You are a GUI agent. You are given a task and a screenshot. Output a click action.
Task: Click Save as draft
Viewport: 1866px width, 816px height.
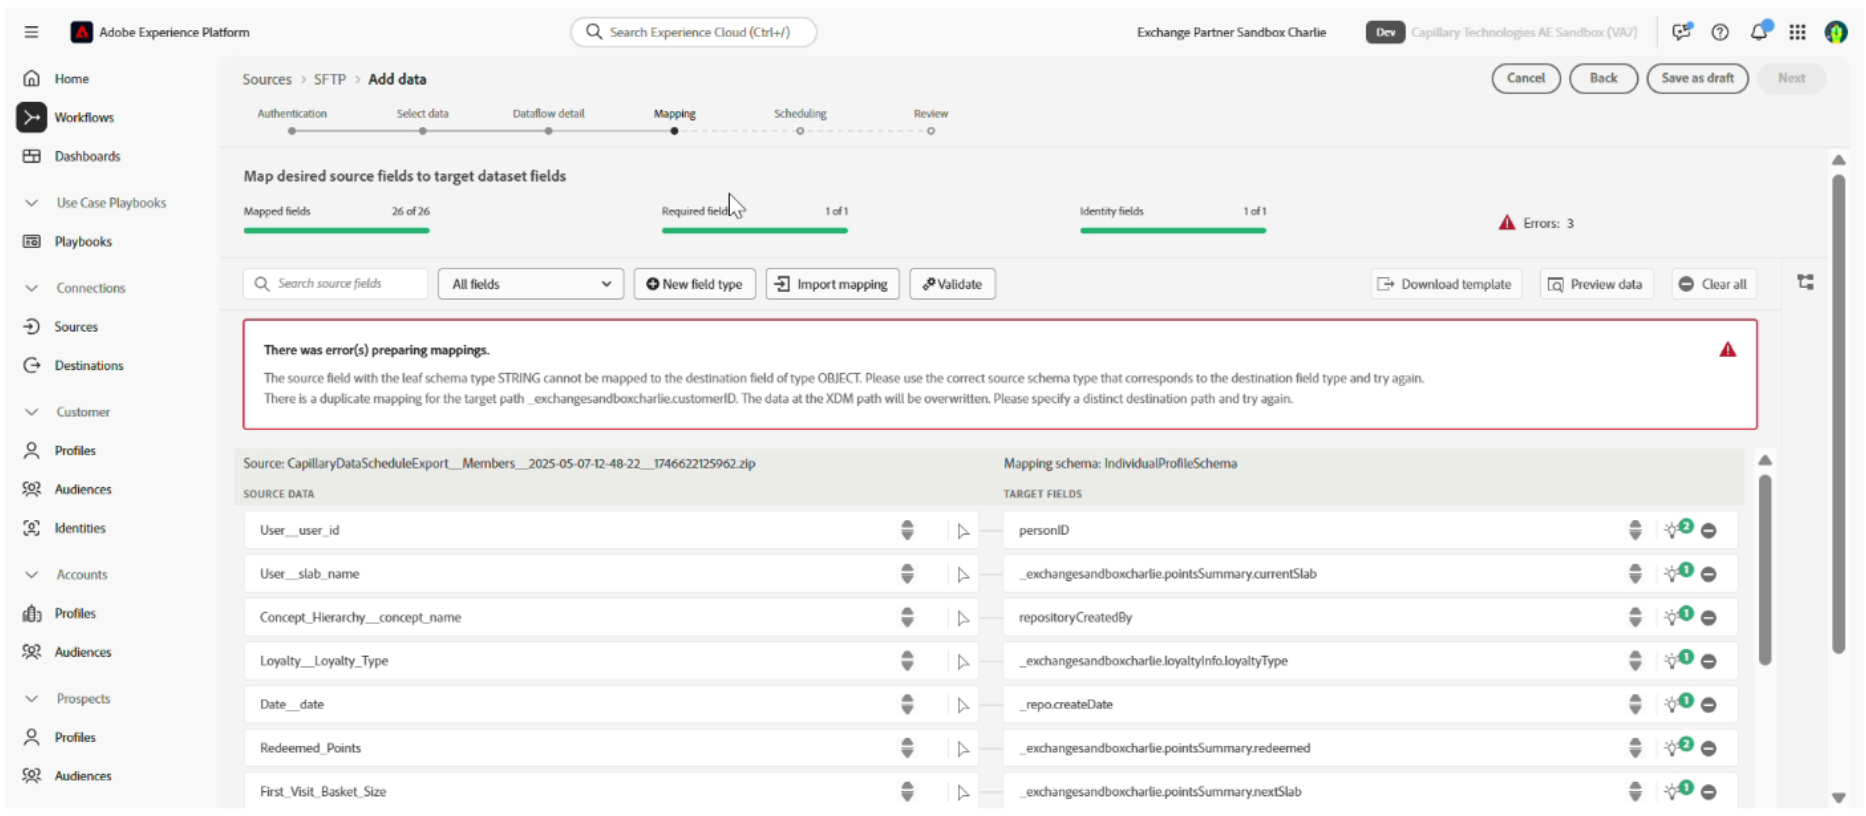[1697, 78]
